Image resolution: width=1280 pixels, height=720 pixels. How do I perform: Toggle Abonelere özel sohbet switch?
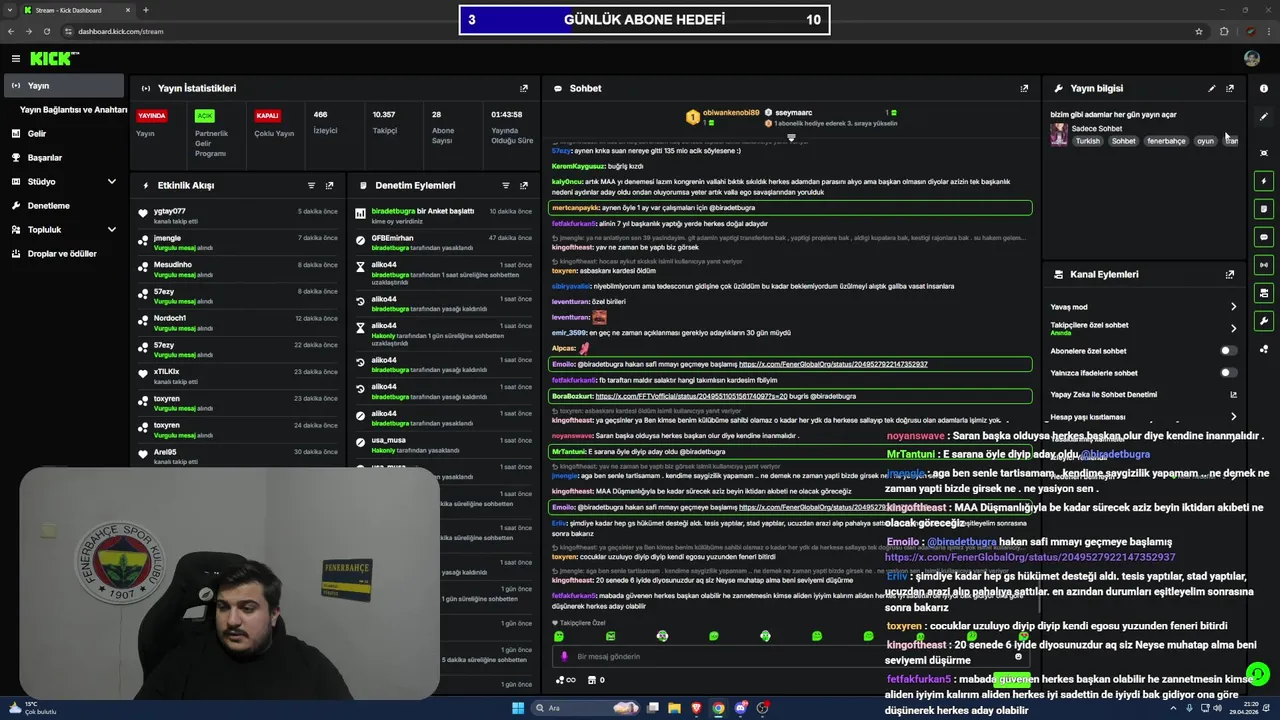click(1228, 351)
